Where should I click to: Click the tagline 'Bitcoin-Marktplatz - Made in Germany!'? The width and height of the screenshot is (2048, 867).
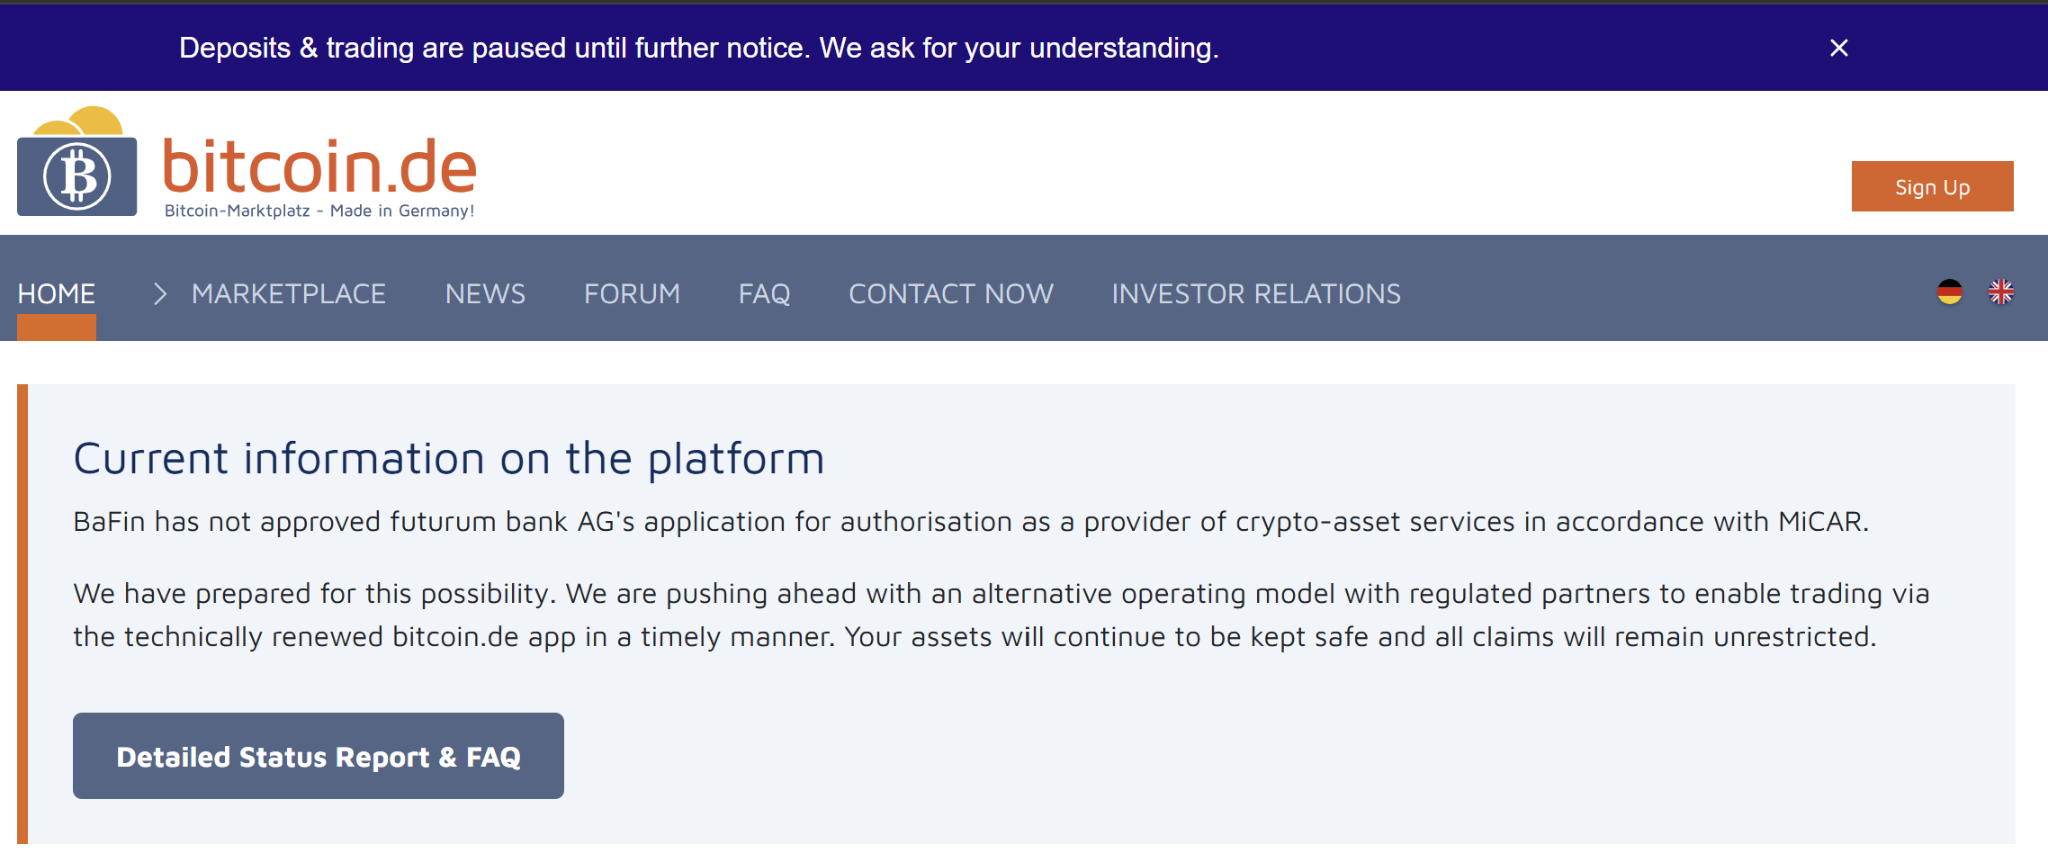[319, 211]
